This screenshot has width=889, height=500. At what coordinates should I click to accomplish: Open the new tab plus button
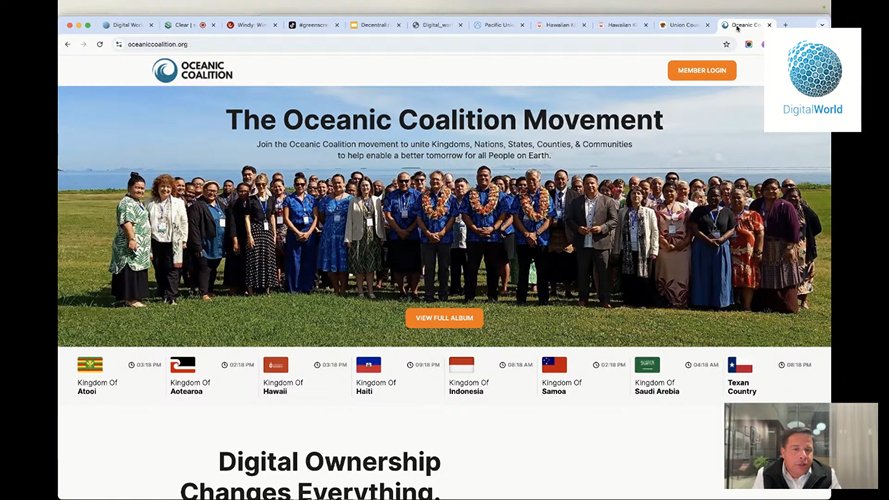pyautogui.click(x=785, y=25)
